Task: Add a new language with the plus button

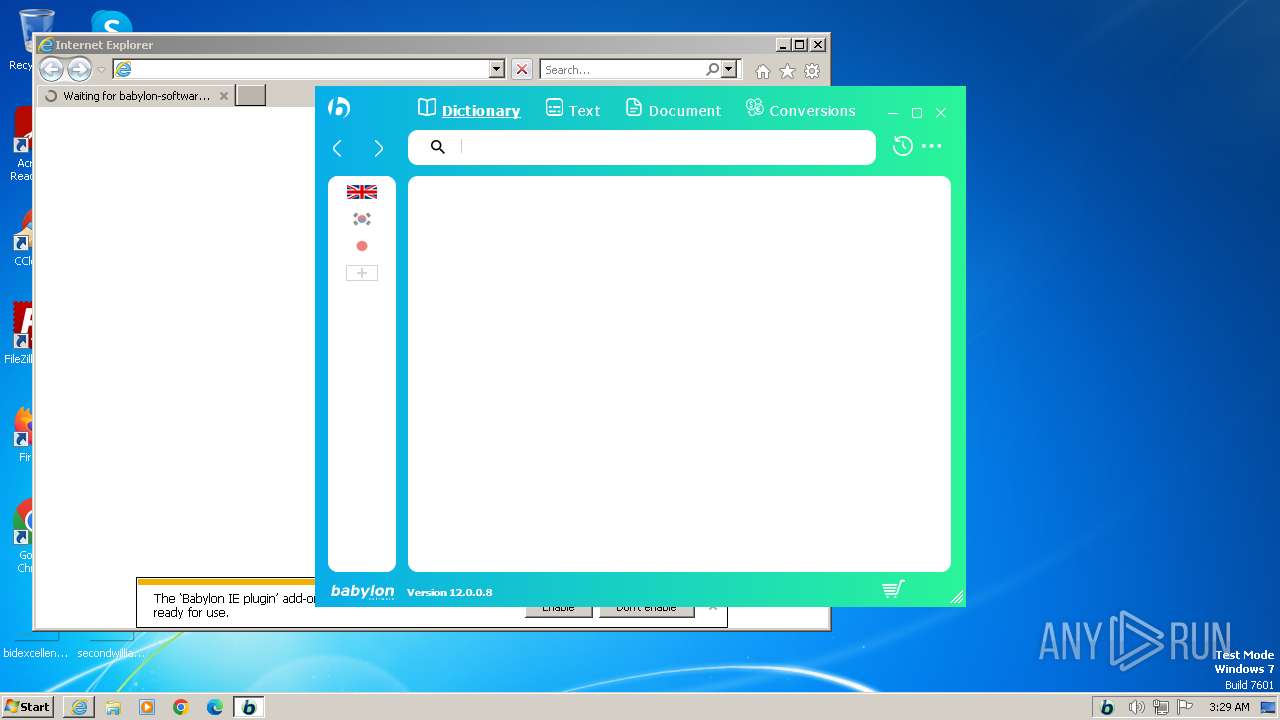Action: 361,273
